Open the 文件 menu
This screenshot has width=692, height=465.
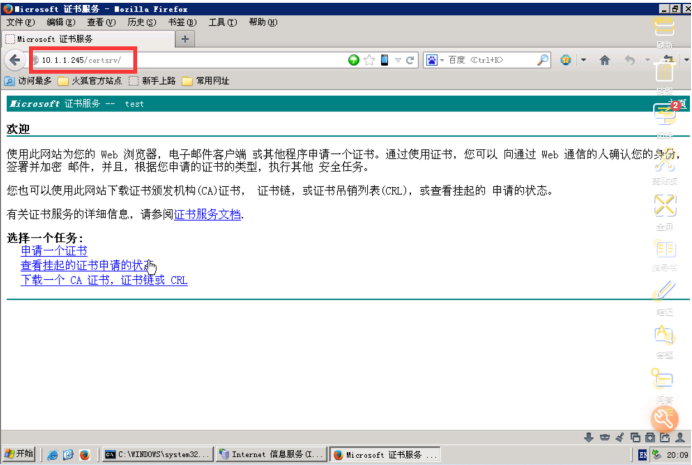point(20,22)
